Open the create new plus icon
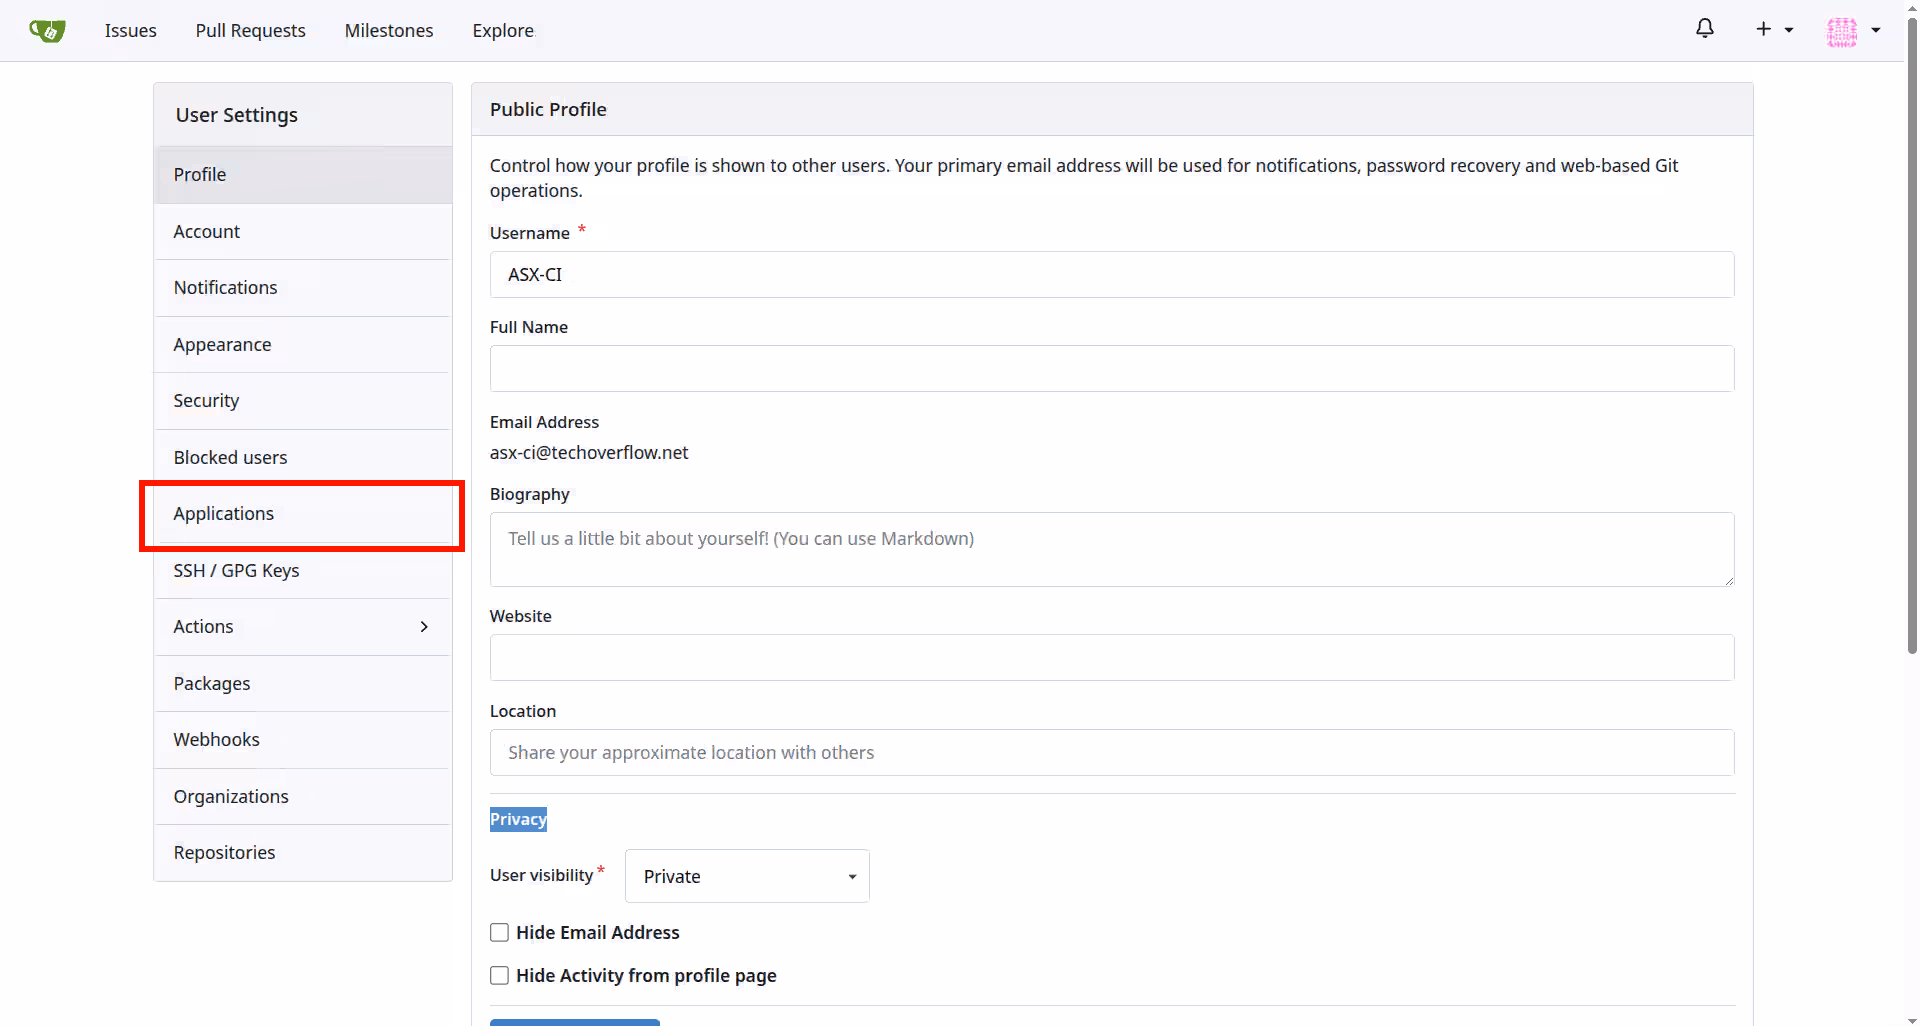This screenshot has width=1920, height=1026. pyautogui.click(x=1763, y=29)
